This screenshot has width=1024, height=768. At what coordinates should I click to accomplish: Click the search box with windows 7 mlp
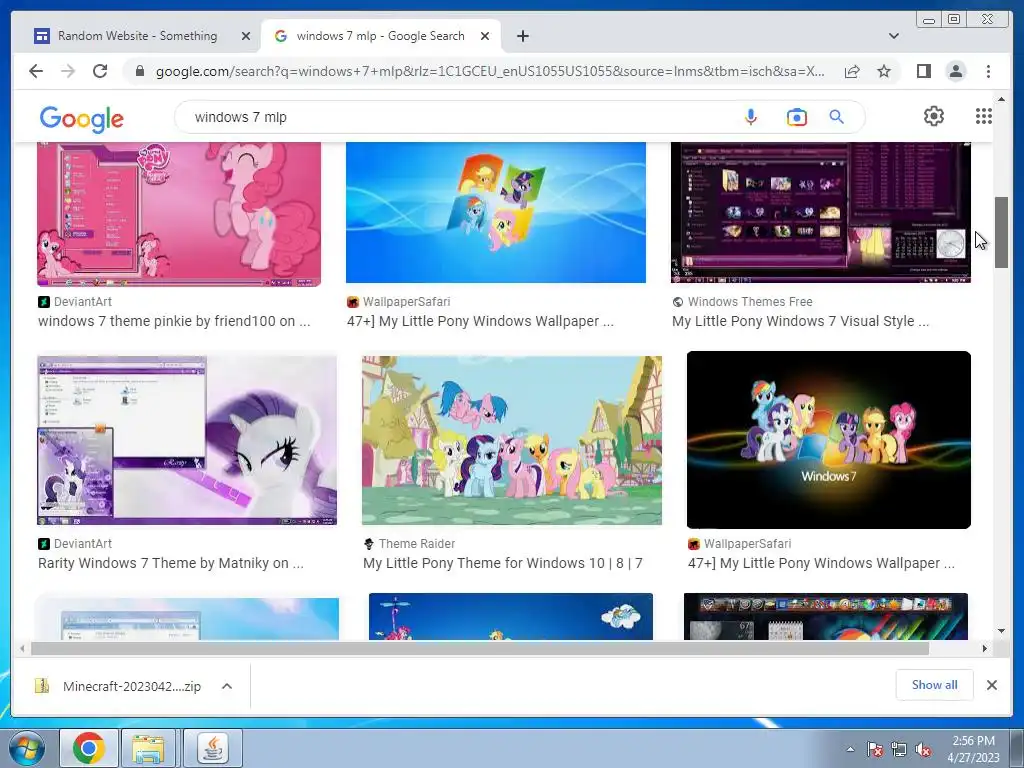pyautogui.click(x=457, y=117)
